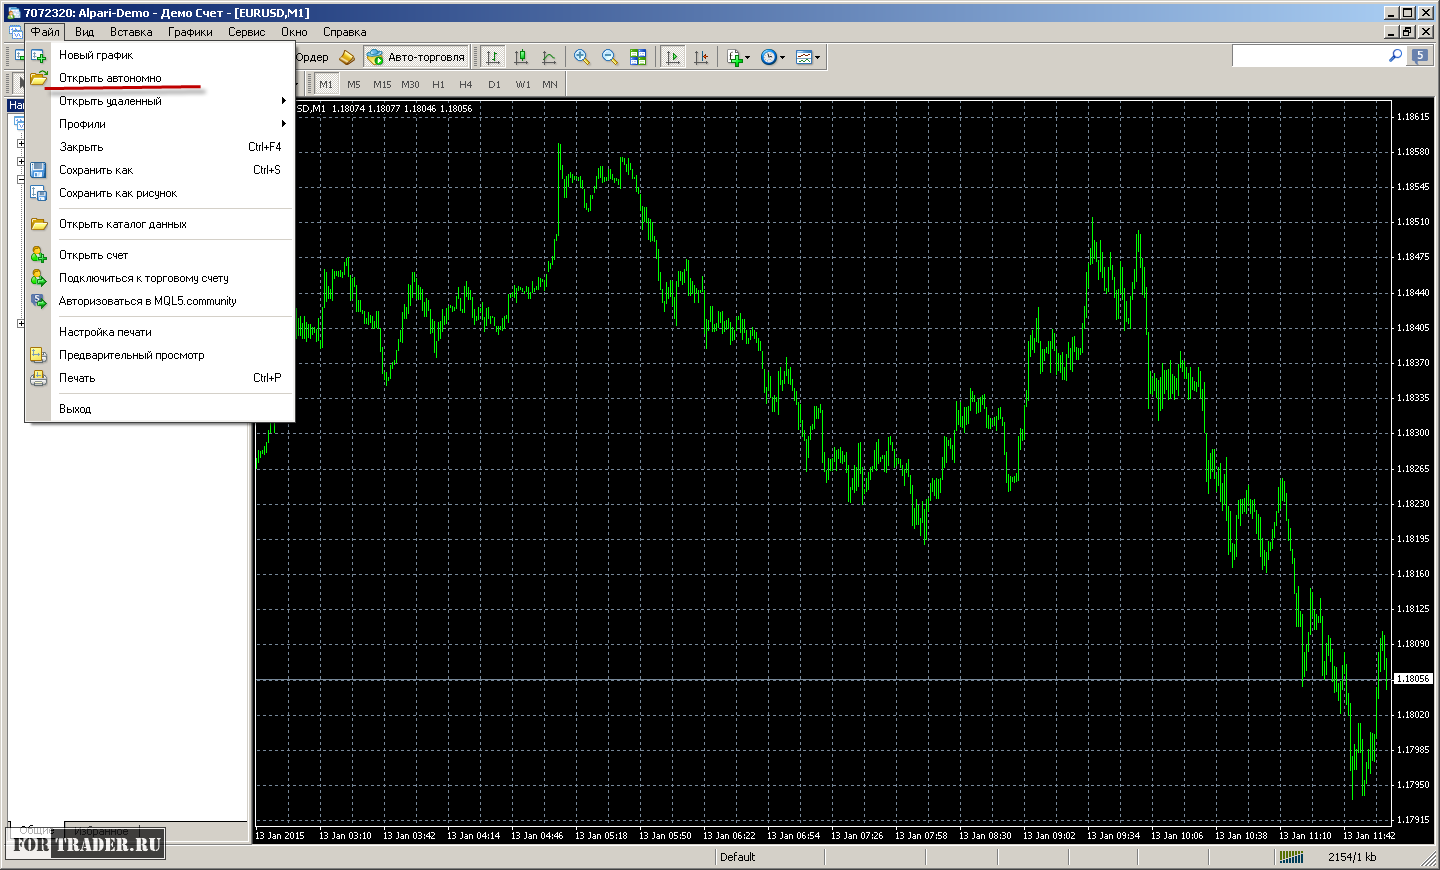Click the folder icon for Открыть каталог данных
Viewport: 1440px width, 870px height.
pos(38,224)
